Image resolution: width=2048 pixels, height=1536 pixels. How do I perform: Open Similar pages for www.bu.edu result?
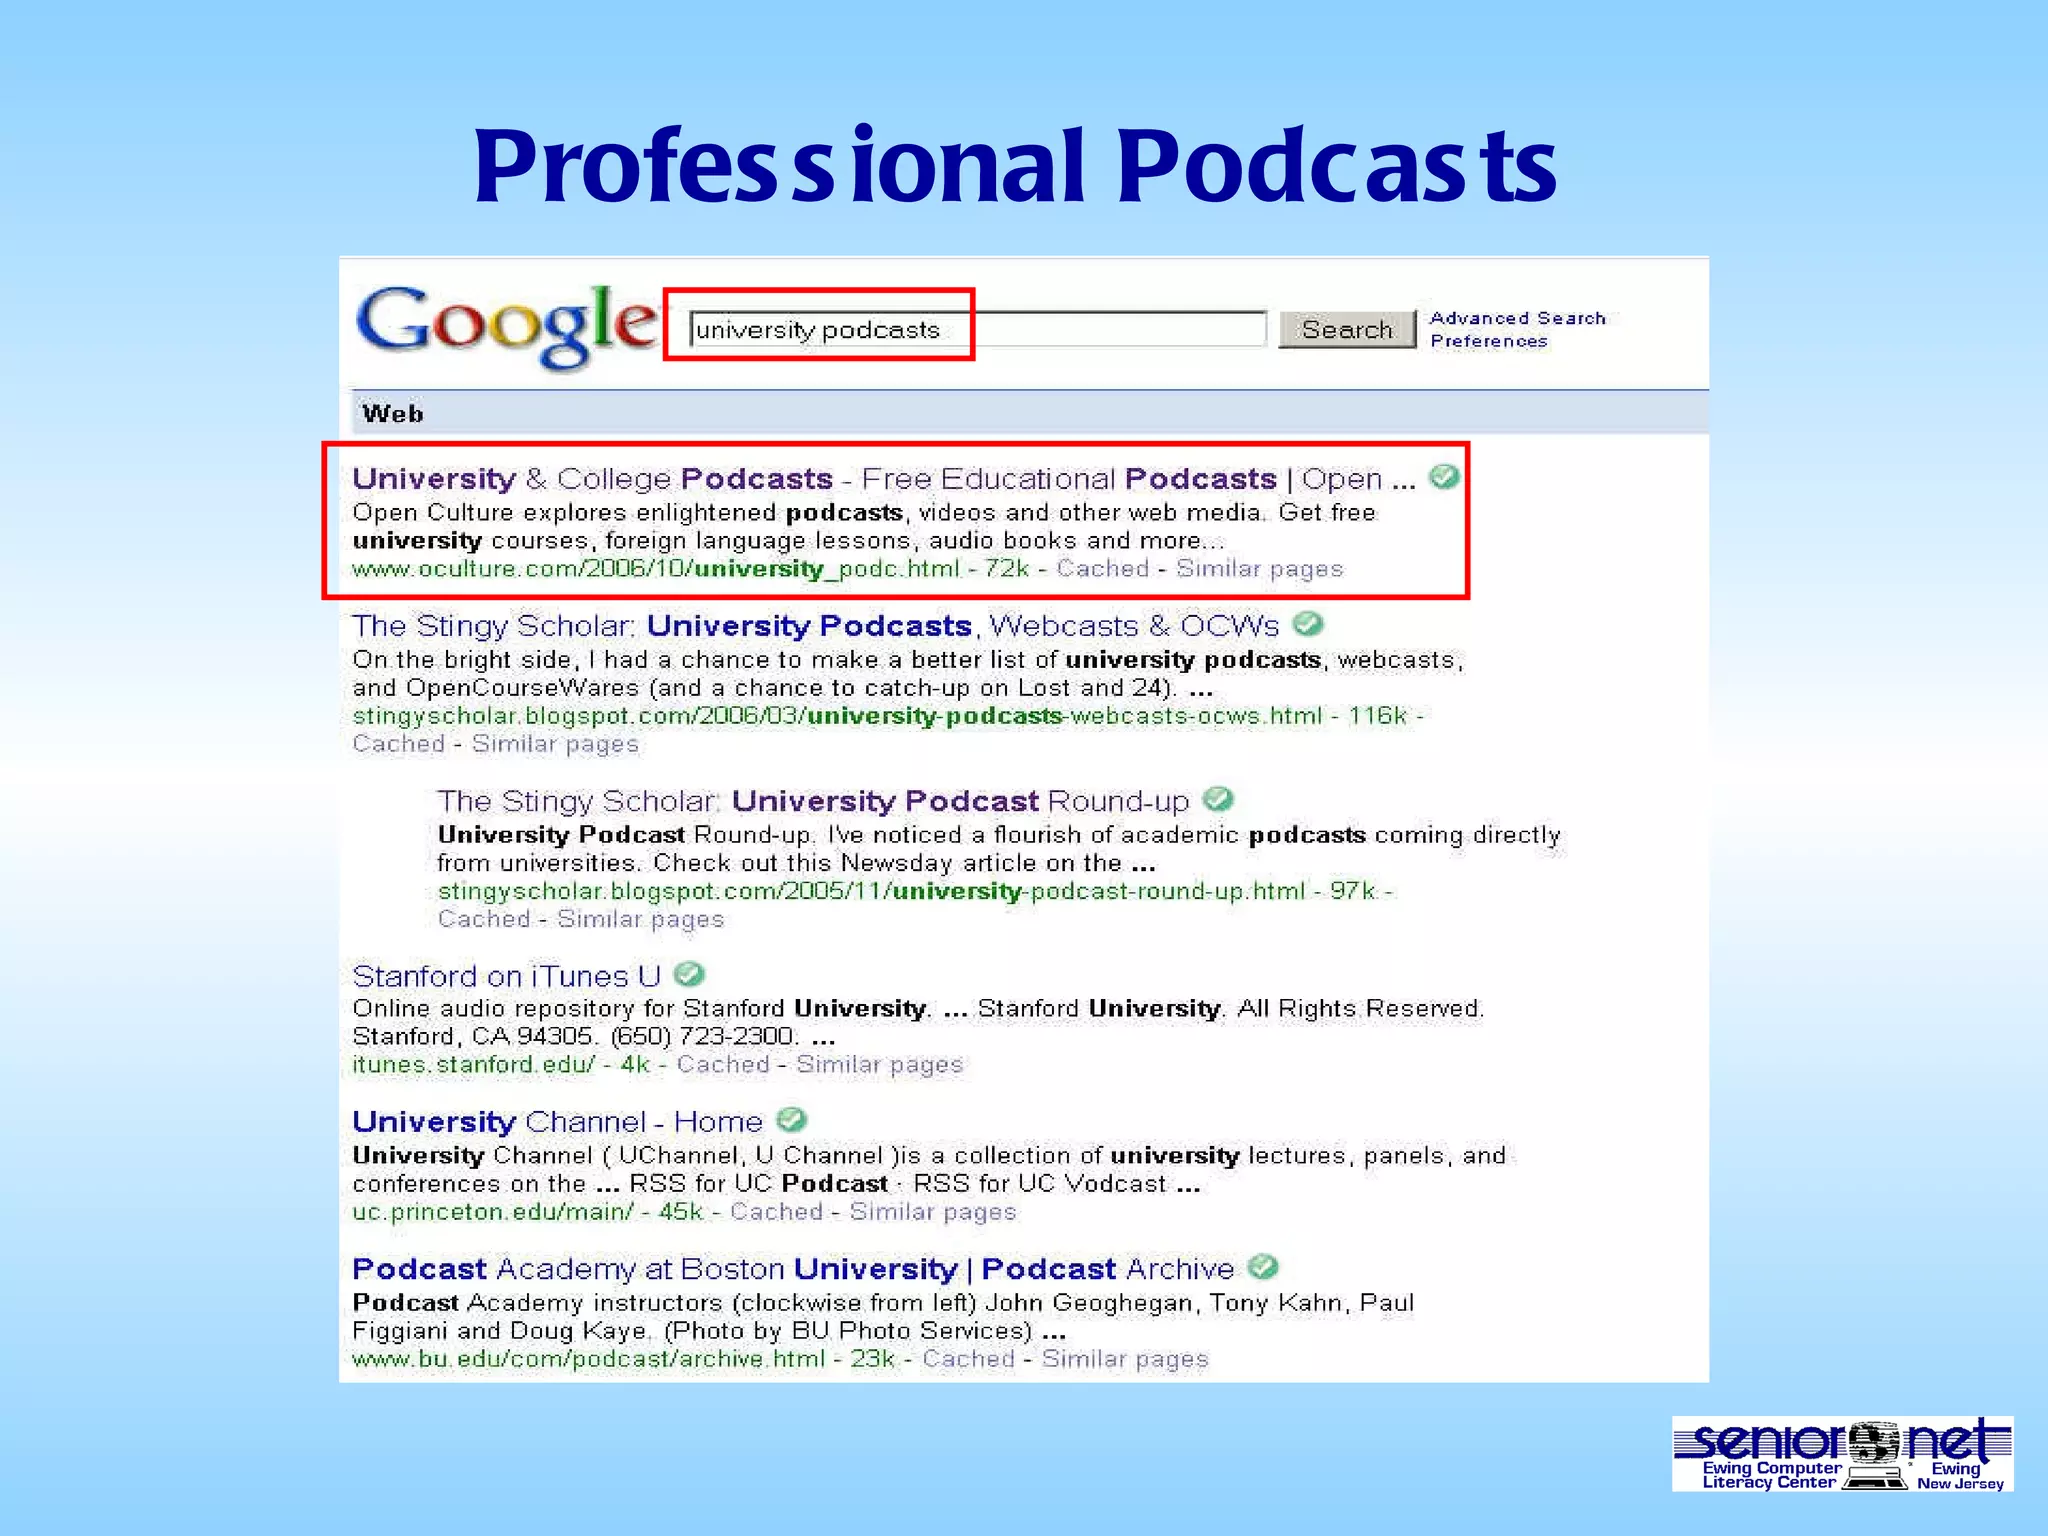point(1125,1359)
